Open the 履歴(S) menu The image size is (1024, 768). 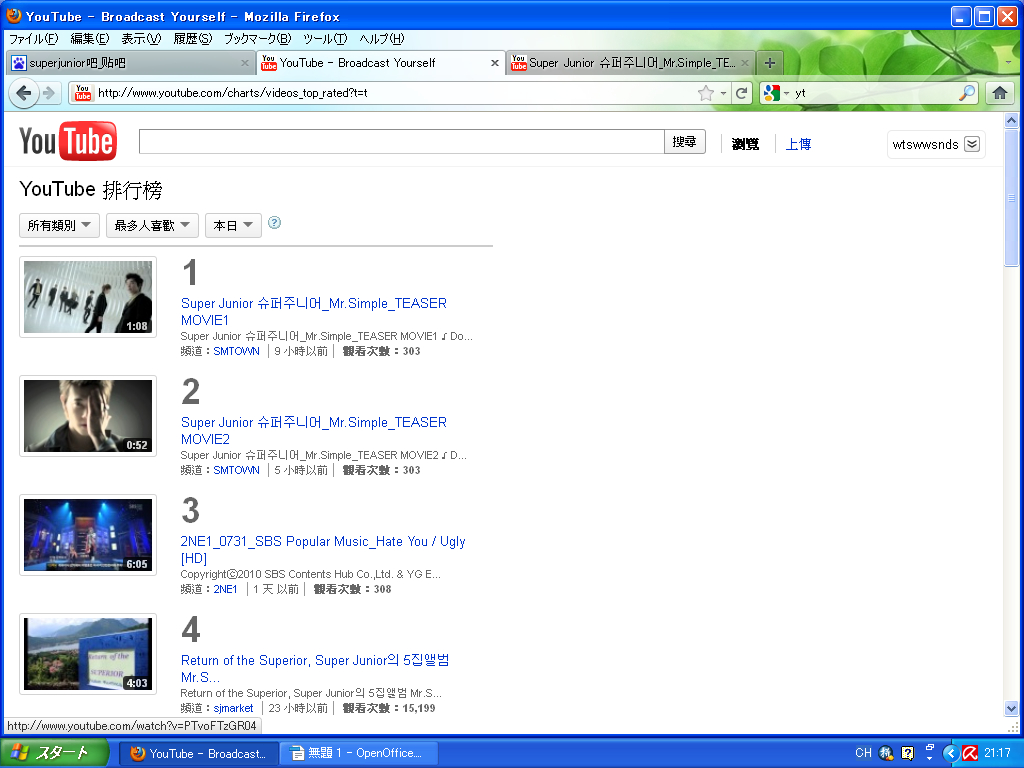click(x=193, y=39)
